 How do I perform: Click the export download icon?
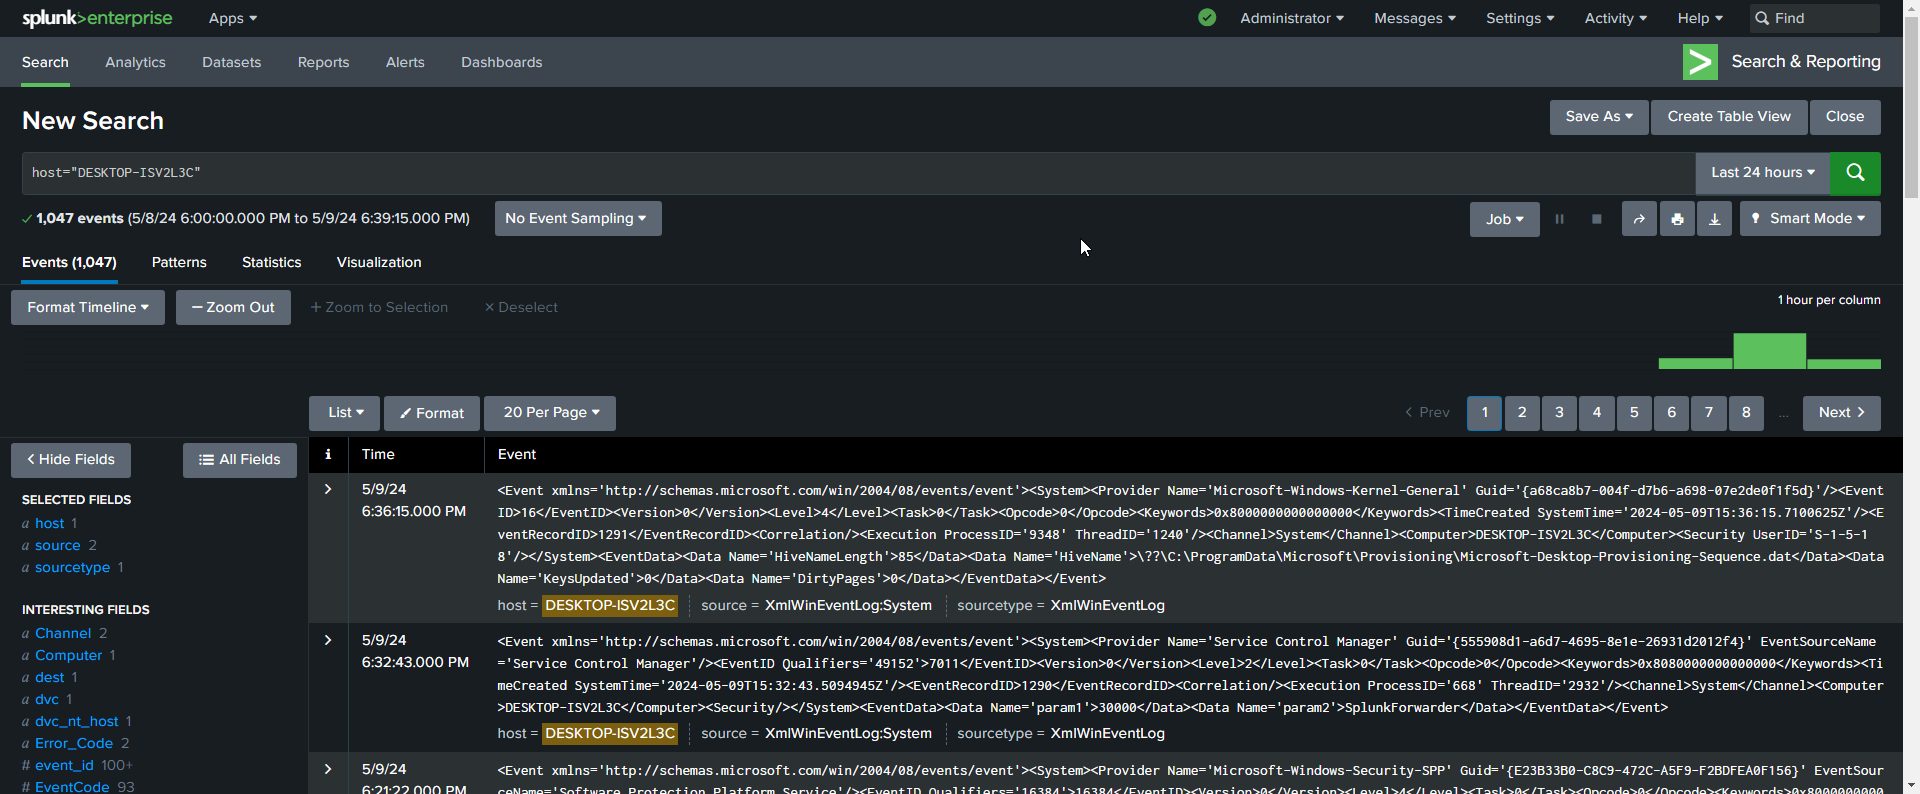click(1714, 219)
